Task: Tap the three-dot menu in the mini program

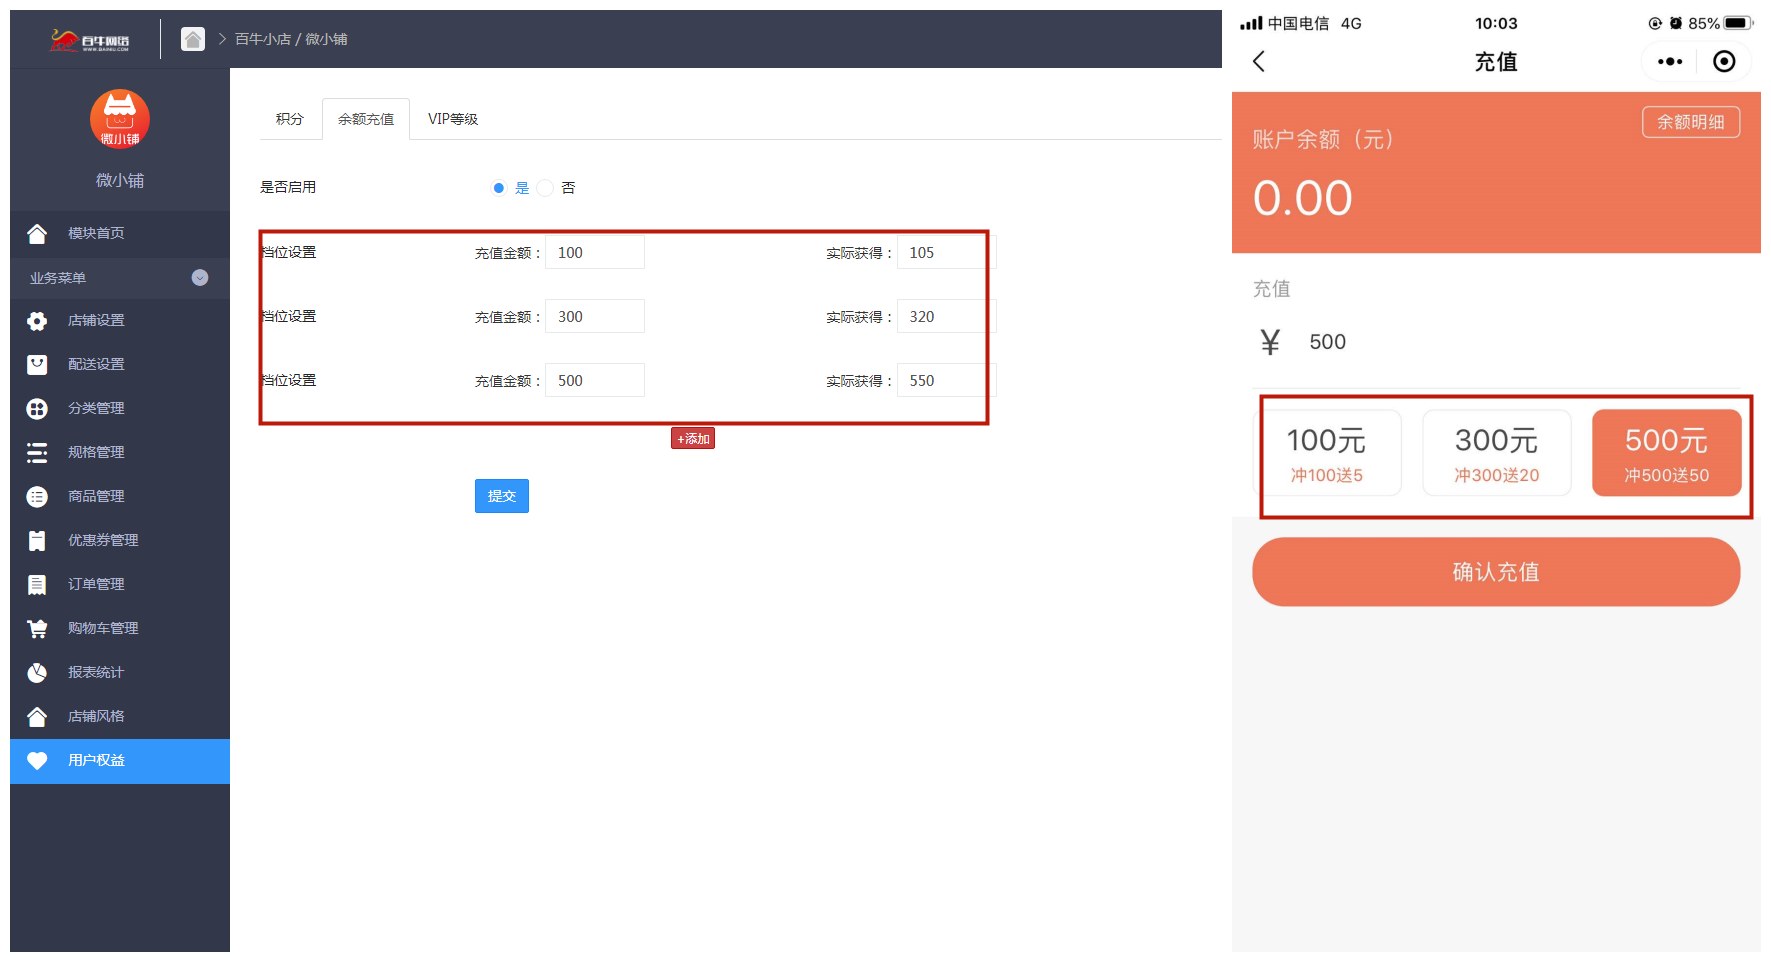Action: point(1670,62)
